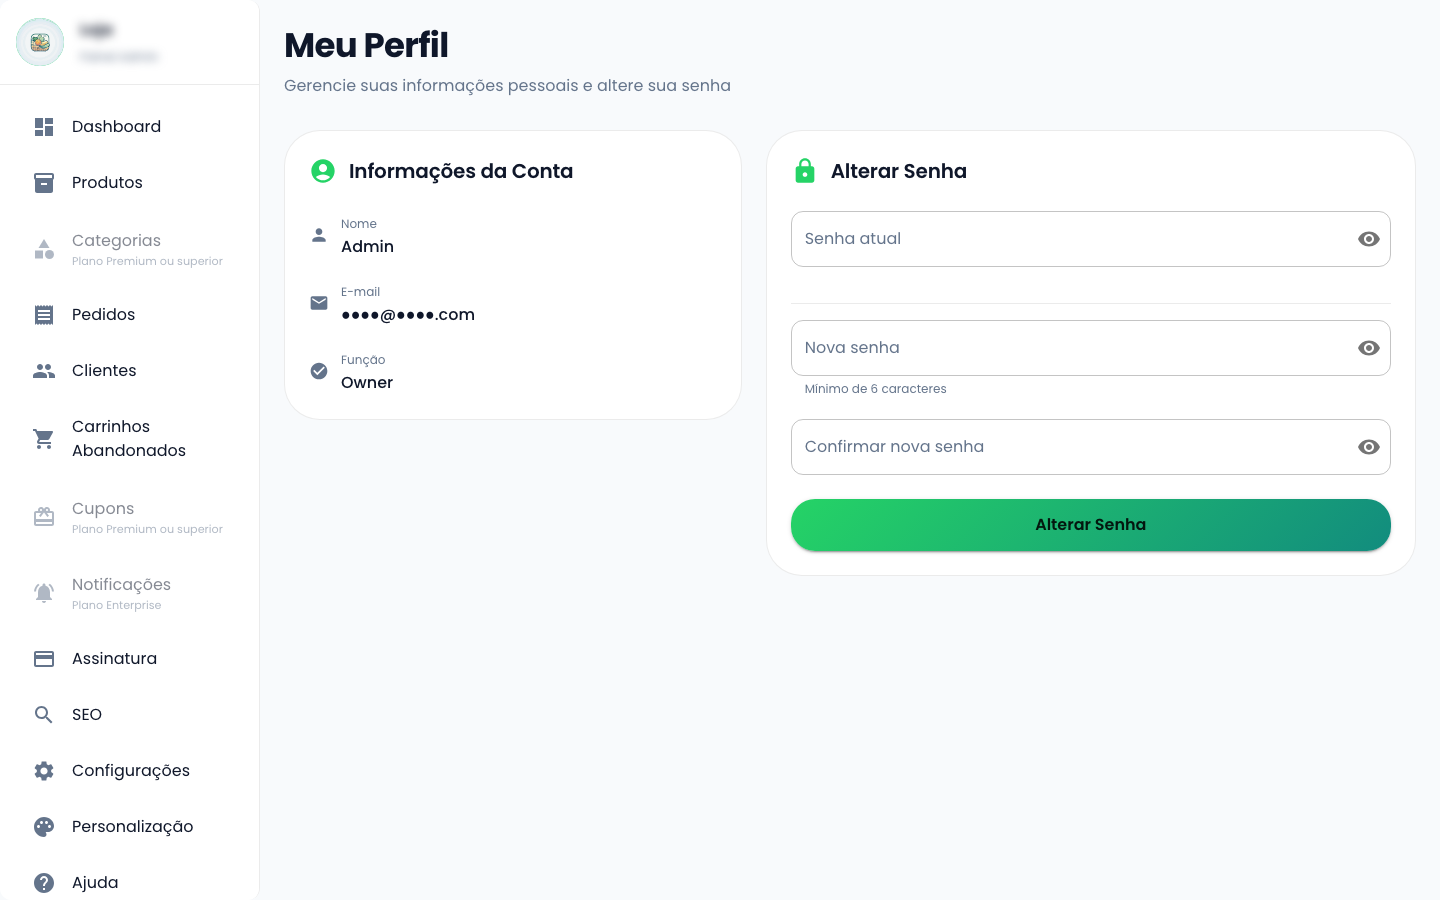Toggle visibility of Confirmar nova senha
This screenshot has height=900, width=1440.
1368,447
